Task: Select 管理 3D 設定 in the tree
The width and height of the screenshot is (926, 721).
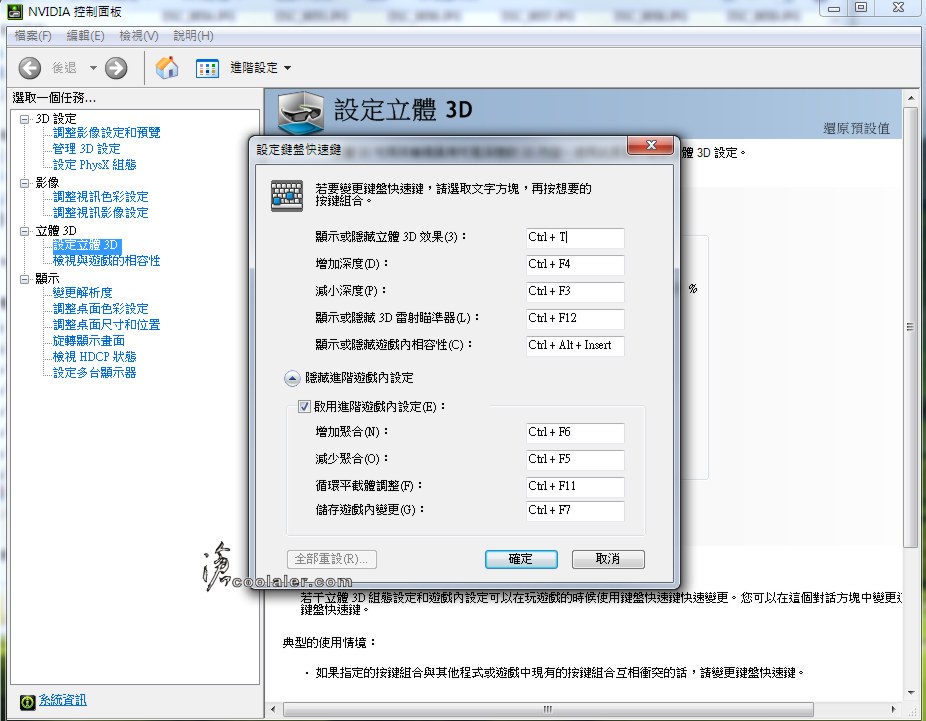Action: pyautogui.click(x=87, y=149)
